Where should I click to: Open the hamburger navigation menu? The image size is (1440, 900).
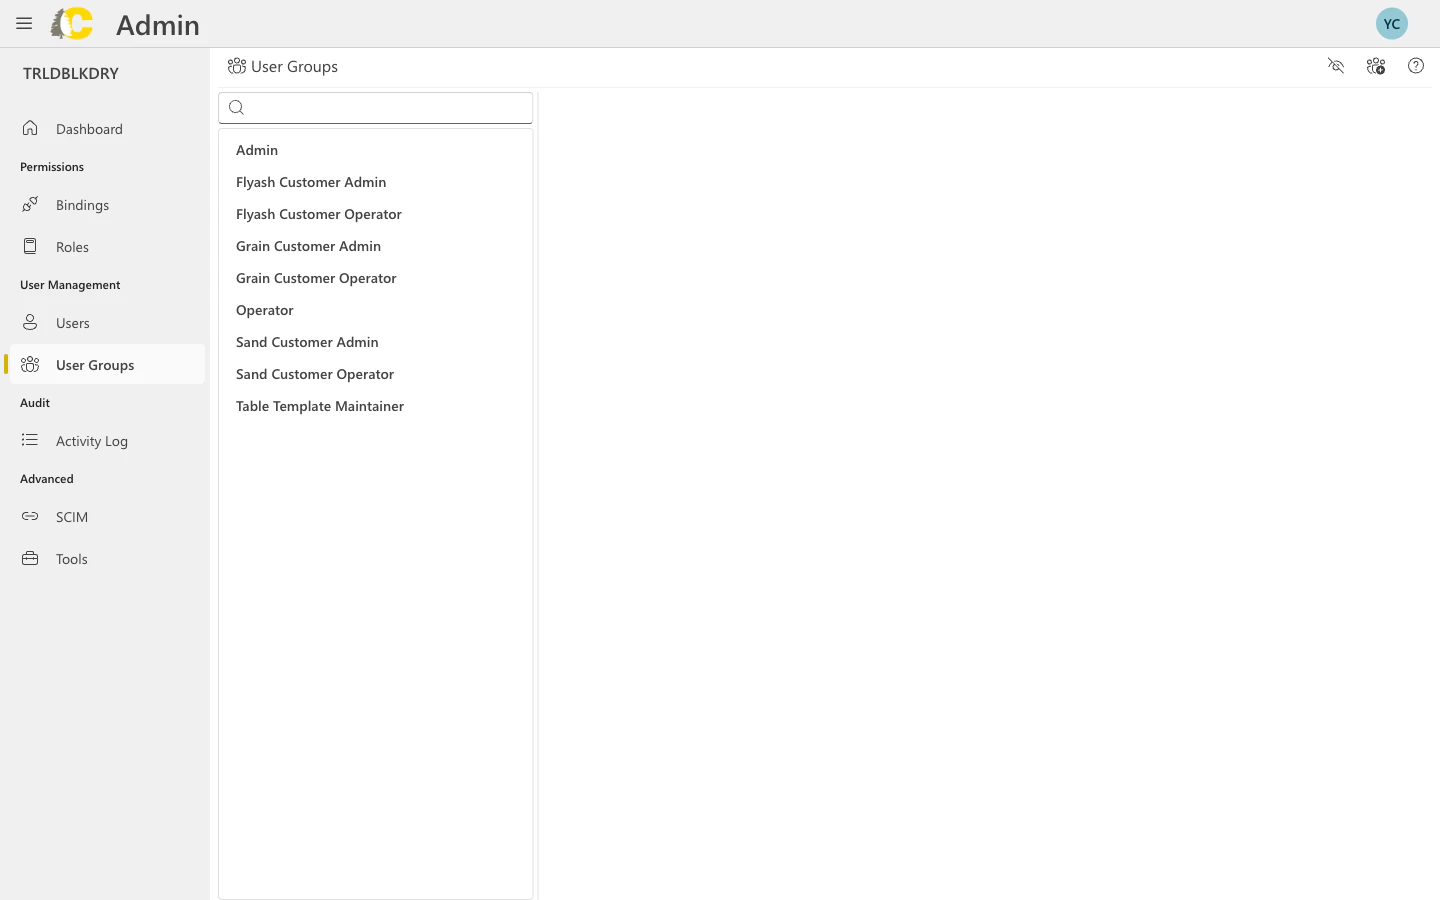click(x=24, y=23)
